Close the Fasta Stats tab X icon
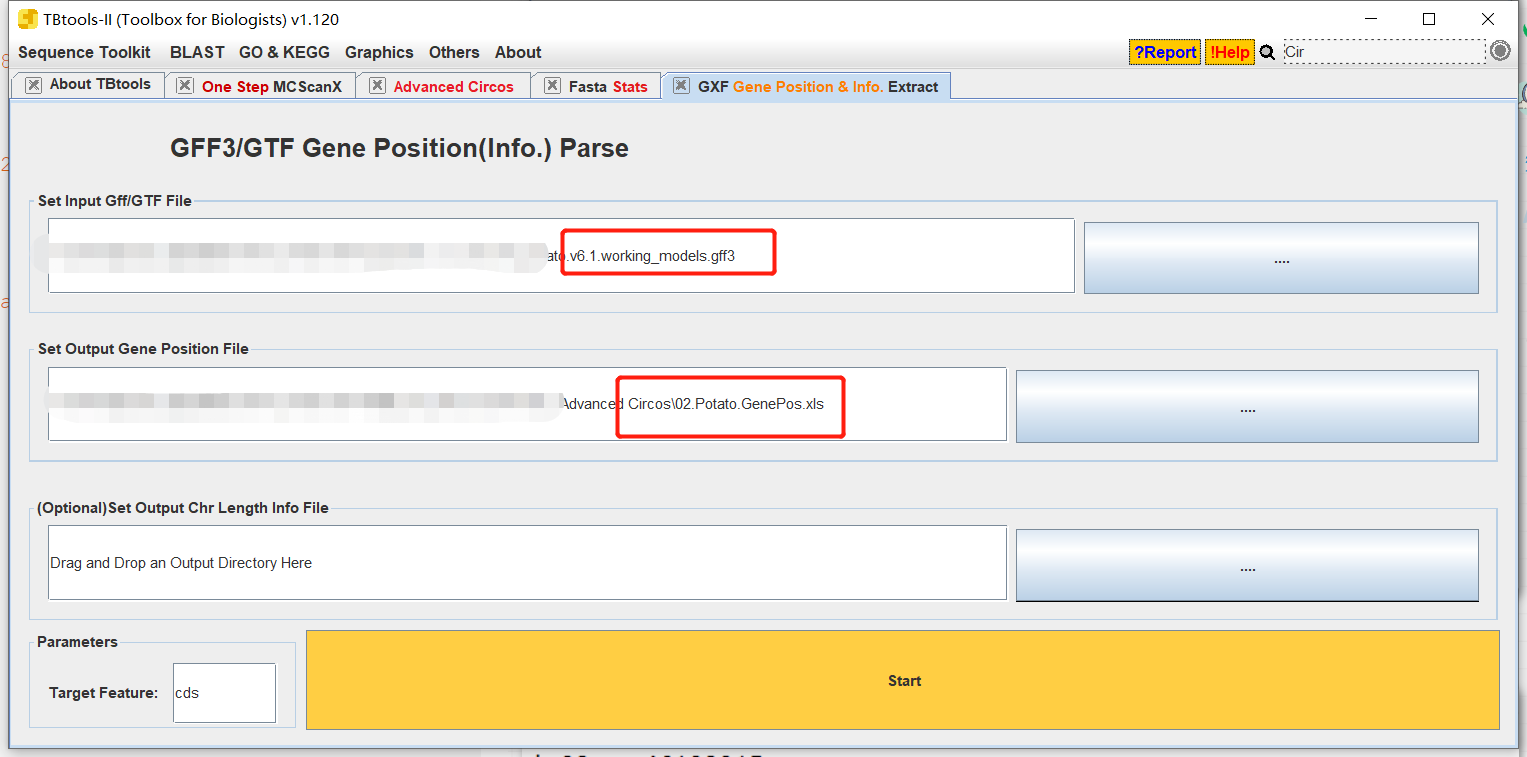The image size is (1527, 757). pos(552,86)
